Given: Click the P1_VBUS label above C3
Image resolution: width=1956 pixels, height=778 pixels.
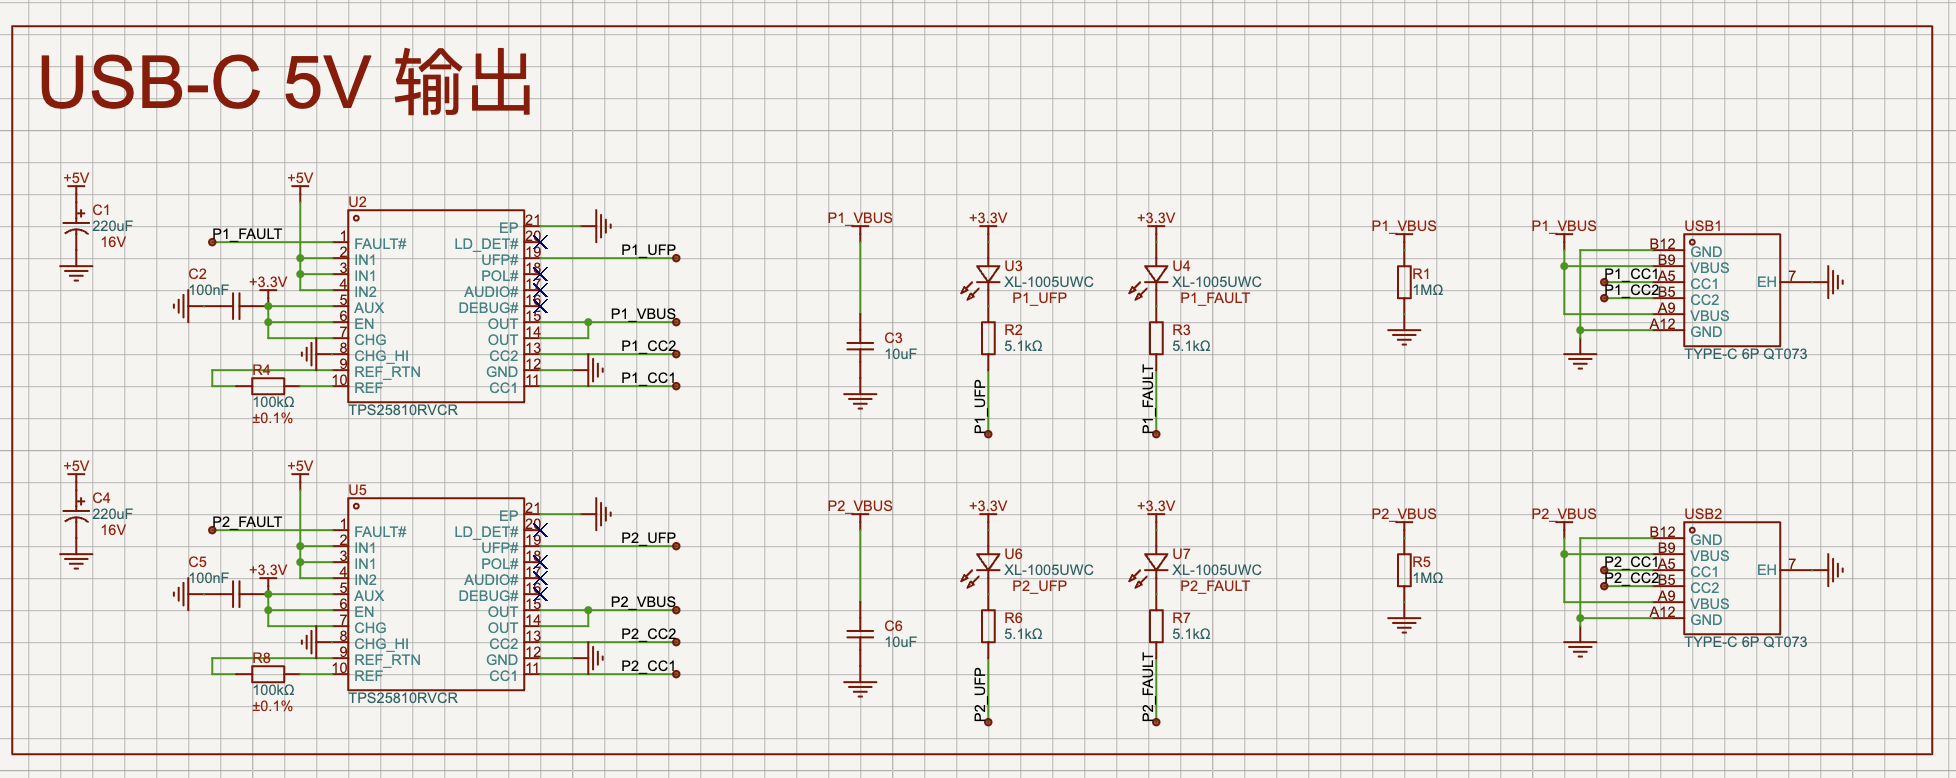Looking at the screenshot, I should [860, 218].
